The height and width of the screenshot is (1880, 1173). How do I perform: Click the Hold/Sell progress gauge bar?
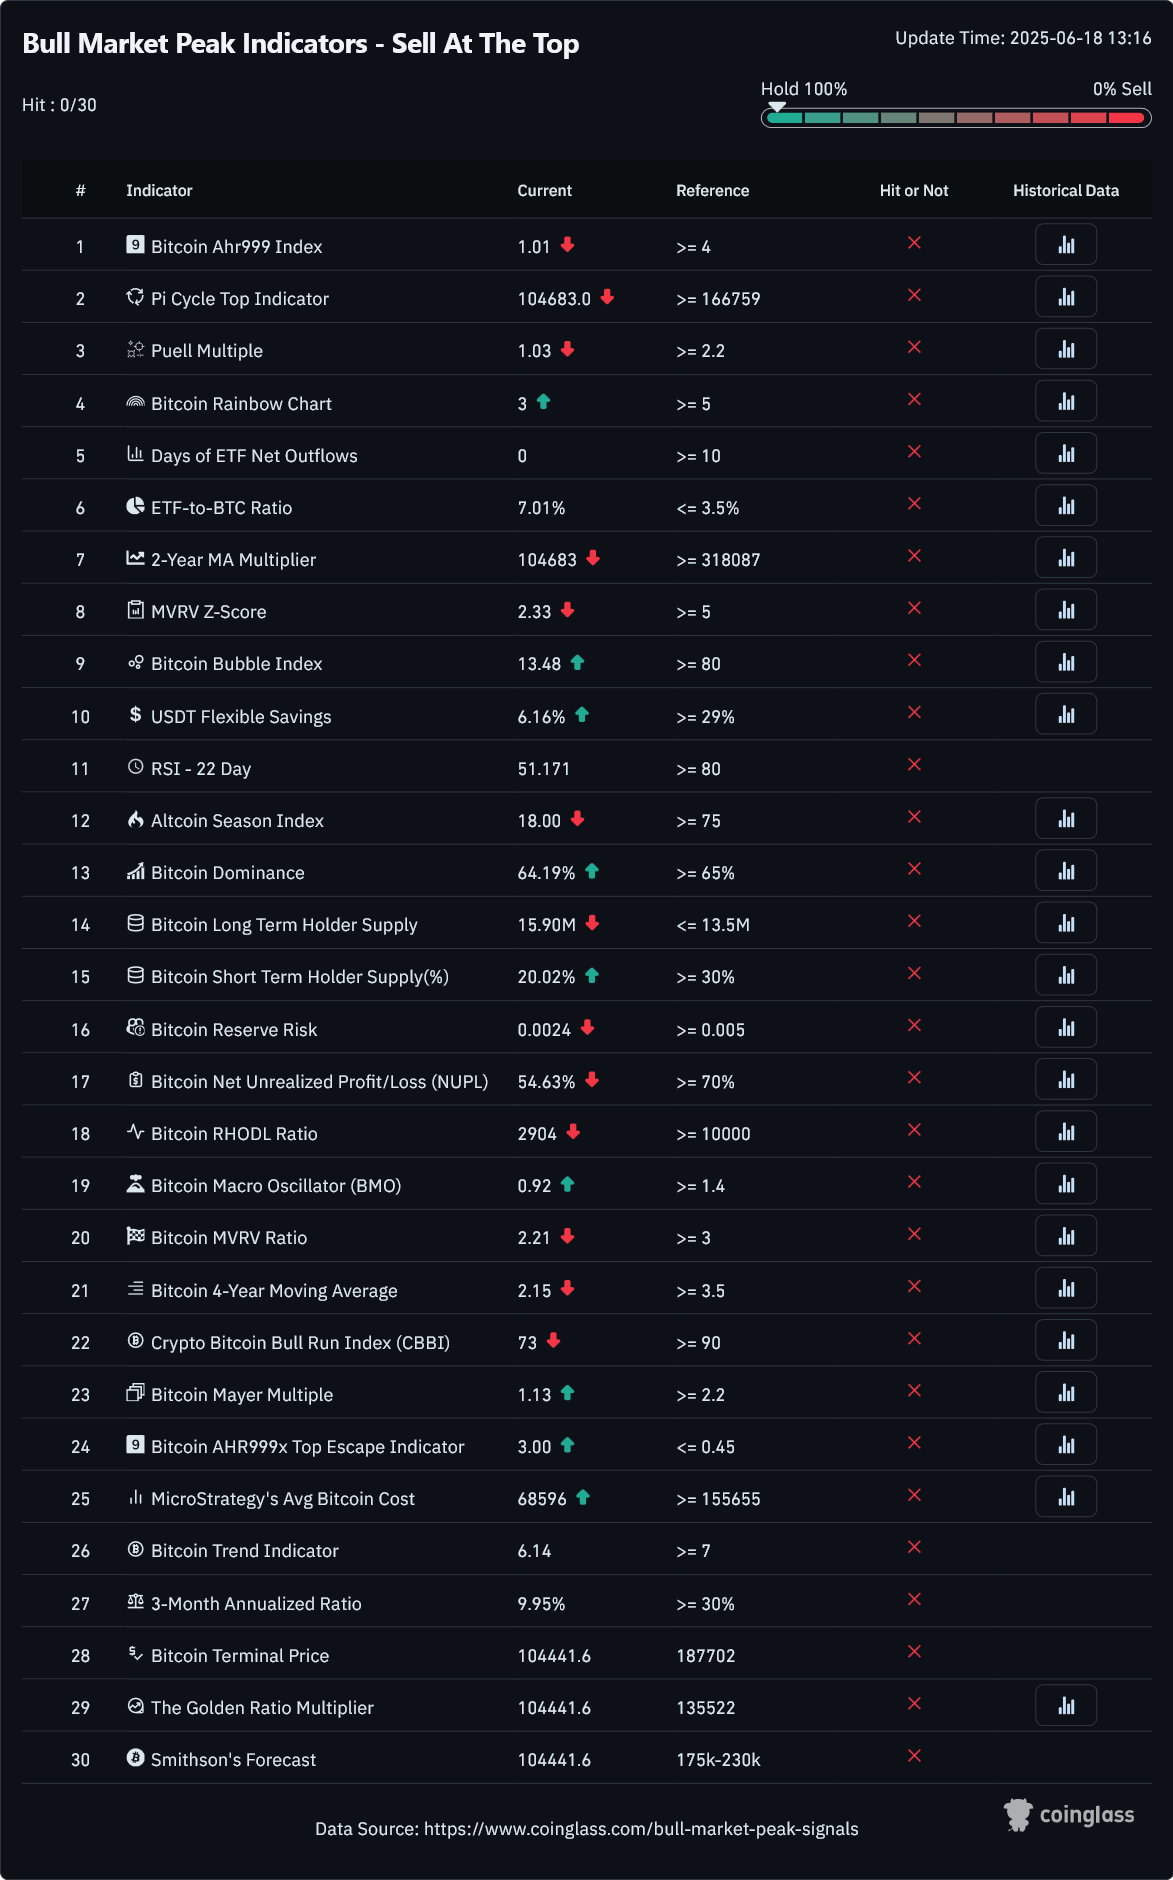[956, 118]
